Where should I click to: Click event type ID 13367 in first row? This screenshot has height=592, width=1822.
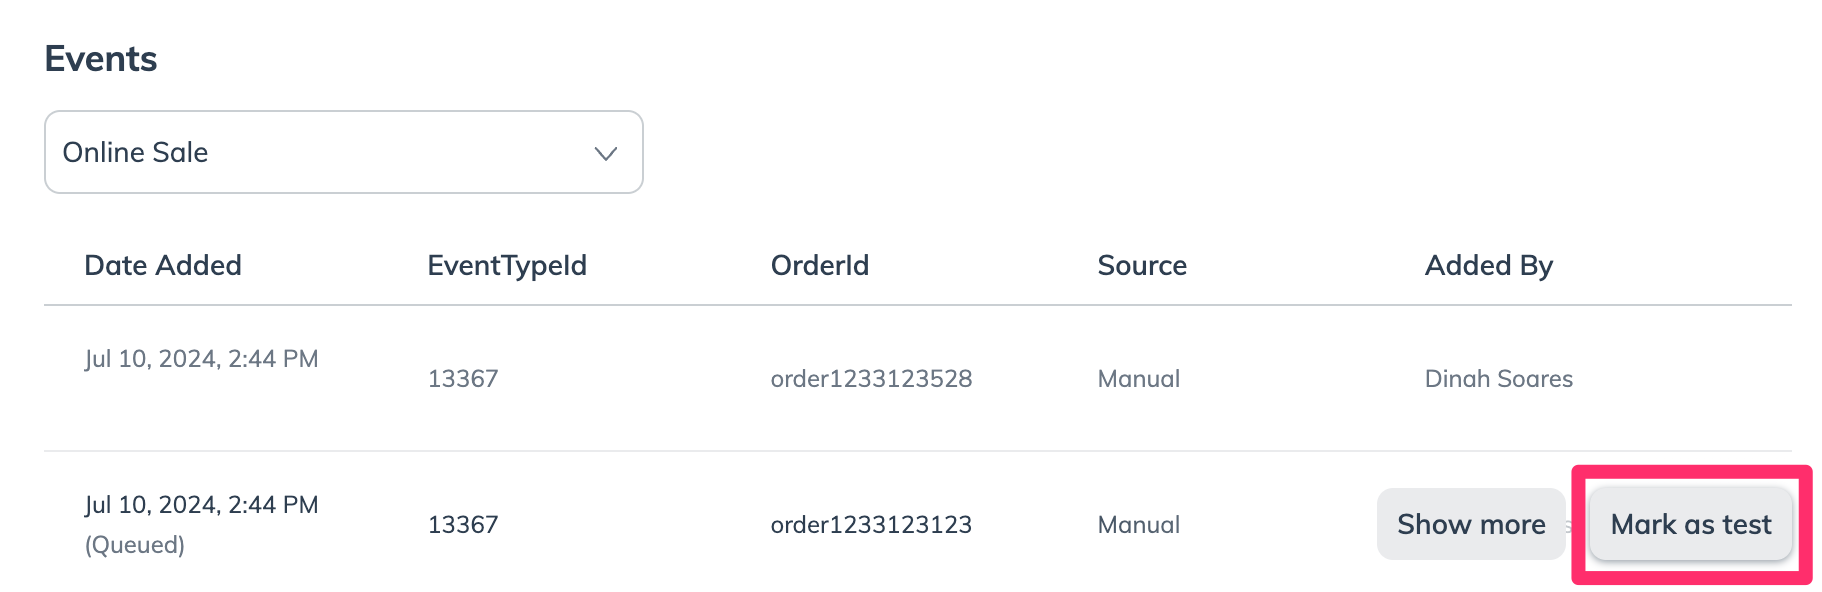coord(463,379)
